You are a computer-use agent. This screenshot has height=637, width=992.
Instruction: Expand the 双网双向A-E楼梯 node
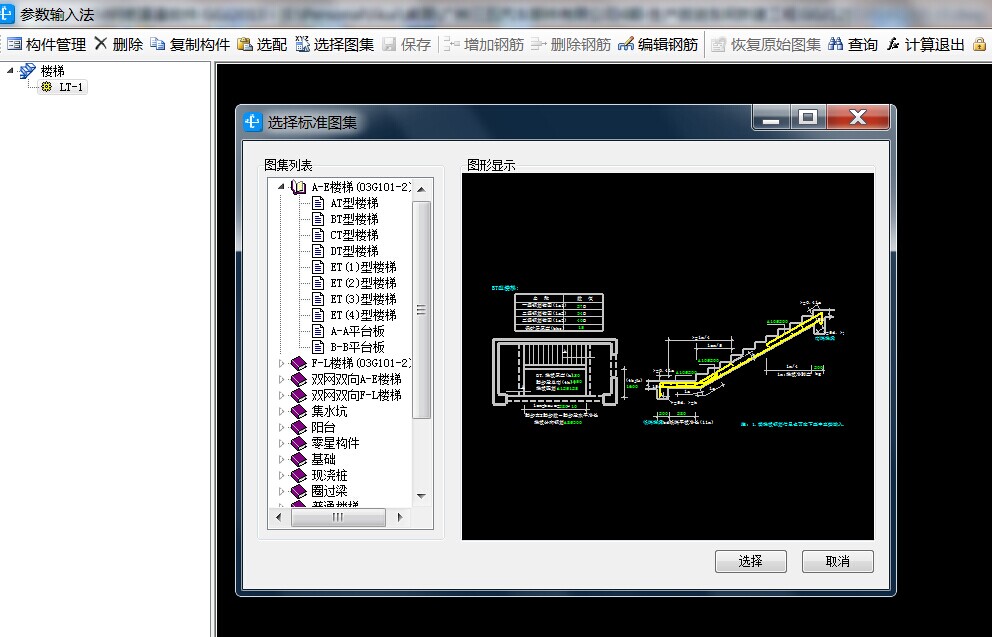pyautogui.click(x=282, y=379)
